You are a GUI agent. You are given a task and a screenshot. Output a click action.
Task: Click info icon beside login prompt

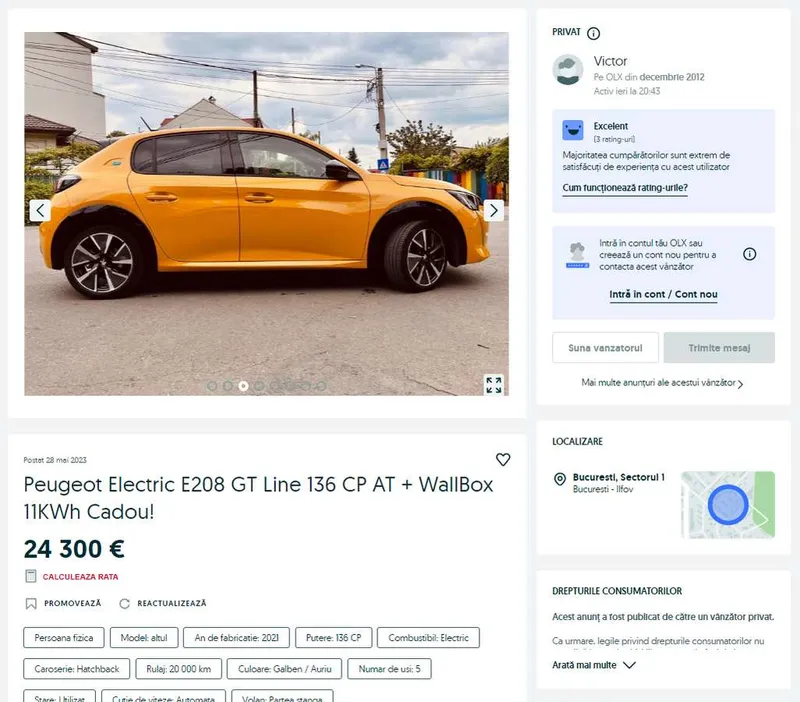click(x=749, y=254)
